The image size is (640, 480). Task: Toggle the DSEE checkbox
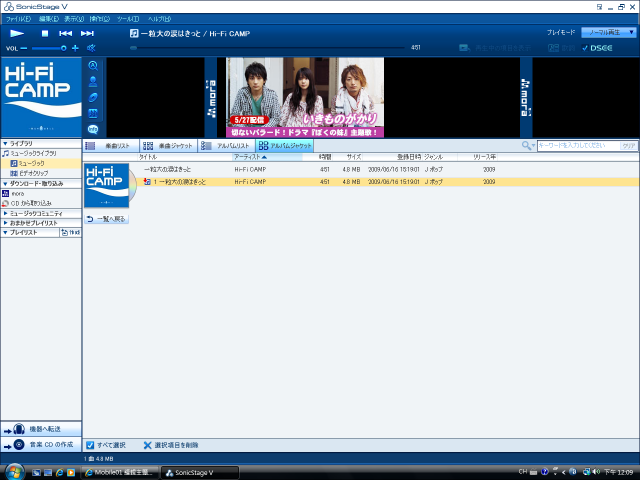click(x=585, y=48)
